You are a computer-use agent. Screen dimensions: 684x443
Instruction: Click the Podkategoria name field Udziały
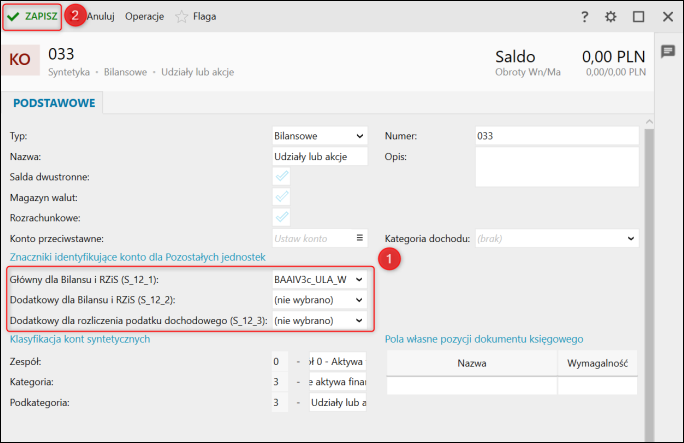pyautogui.click(x=338, y=402)
